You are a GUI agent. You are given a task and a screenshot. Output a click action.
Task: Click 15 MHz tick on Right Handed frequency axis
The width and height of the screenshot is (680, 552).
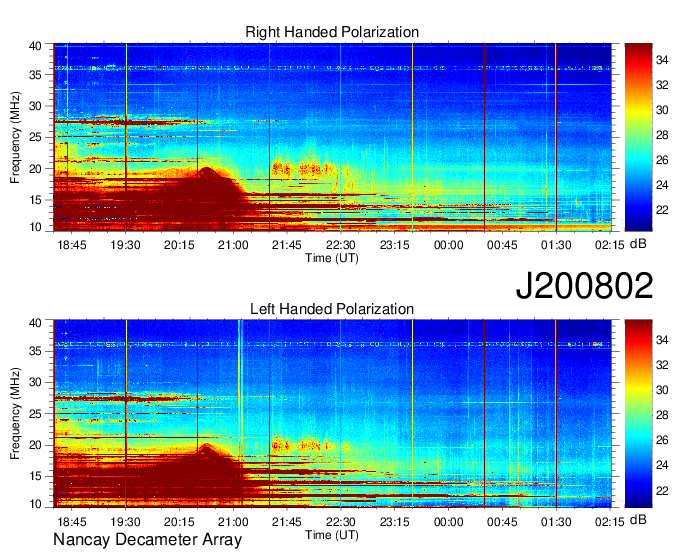click(36, 200)
